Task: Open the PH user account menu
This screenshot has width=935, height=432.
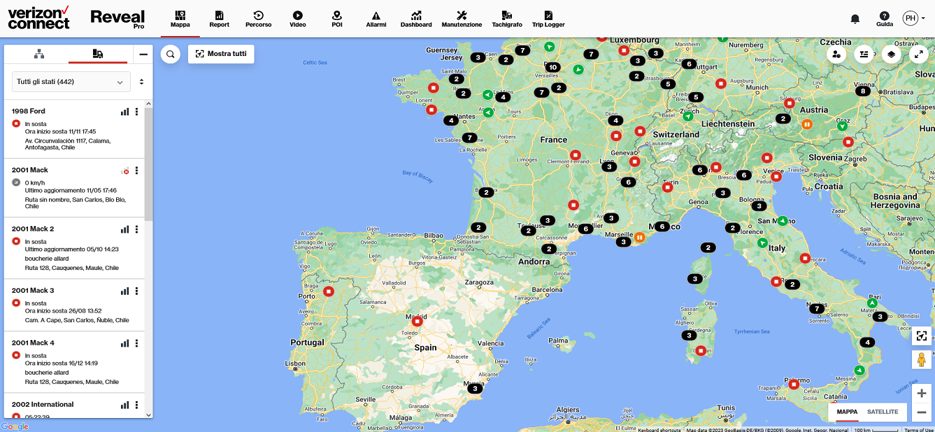Action: coord(914,18)
